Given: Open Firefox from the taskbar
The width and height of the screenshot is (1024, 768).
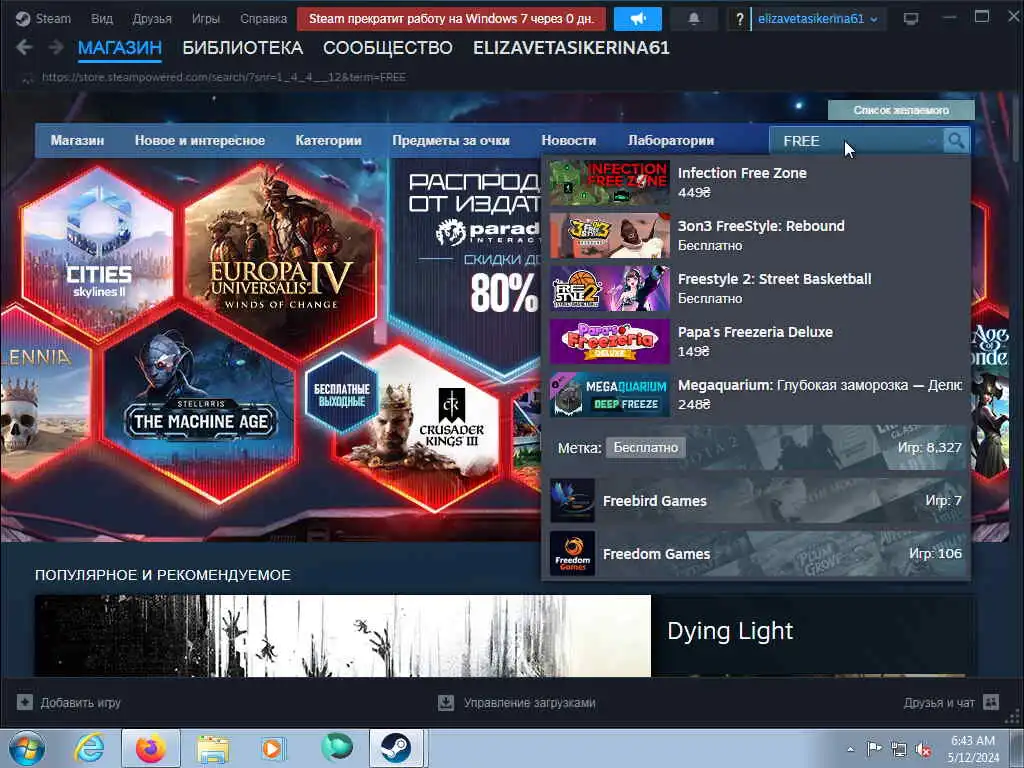Looking at the screenshot, I should pyautogui.click(x=150, y=748).
